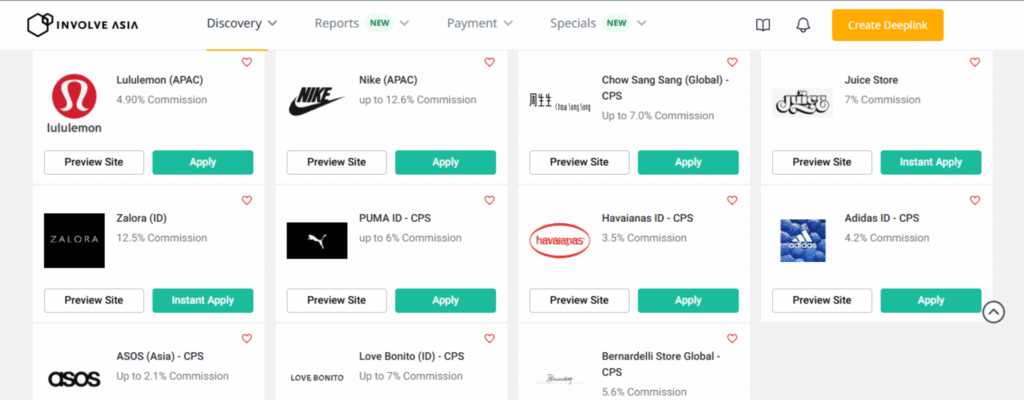This screenshot has width=1024, height=400.
Task: Expand the Payment dropdown menu
Action: 479,23
